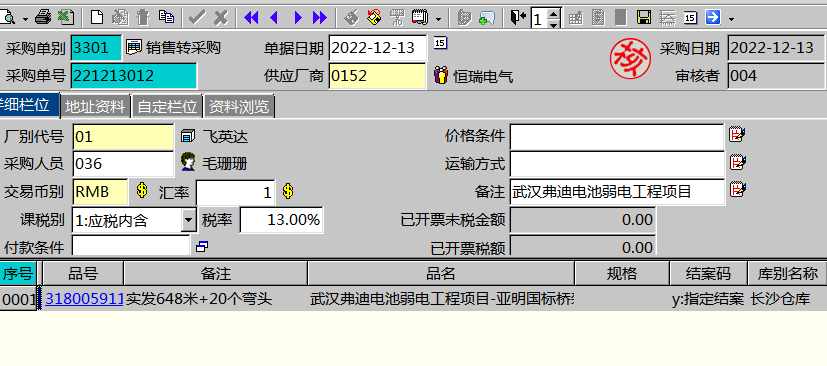Open calendar picker beside 单据日期
Viewport: 827px width, 366px height.
click(x=440, y=42)
